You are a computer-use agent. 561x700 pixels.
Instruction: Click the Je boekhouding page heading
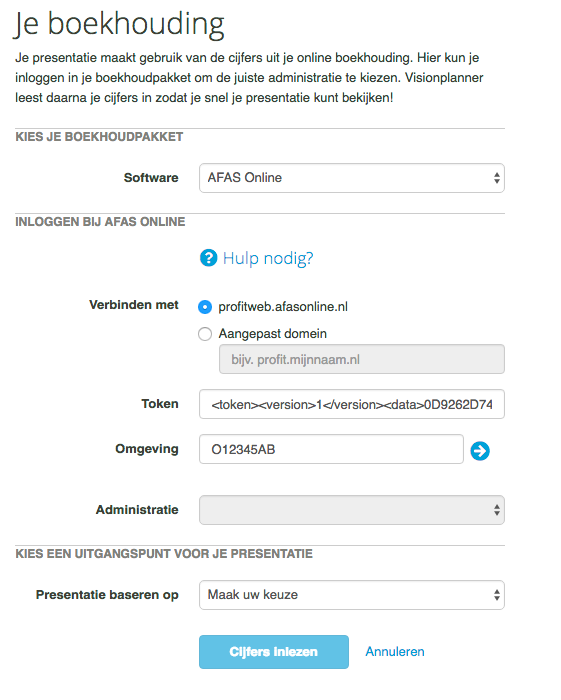pyautogui.click(x=119, y=24)
